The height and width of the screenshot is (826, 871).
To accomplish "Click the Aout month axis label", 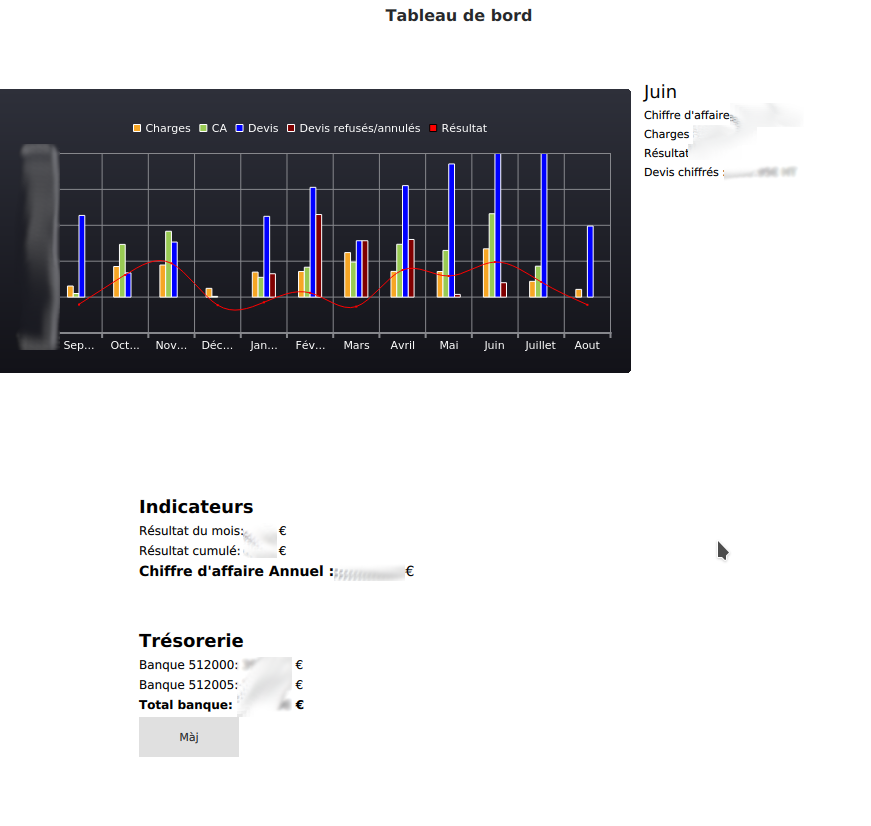I will pyautogui.click(x=587, y=345).
